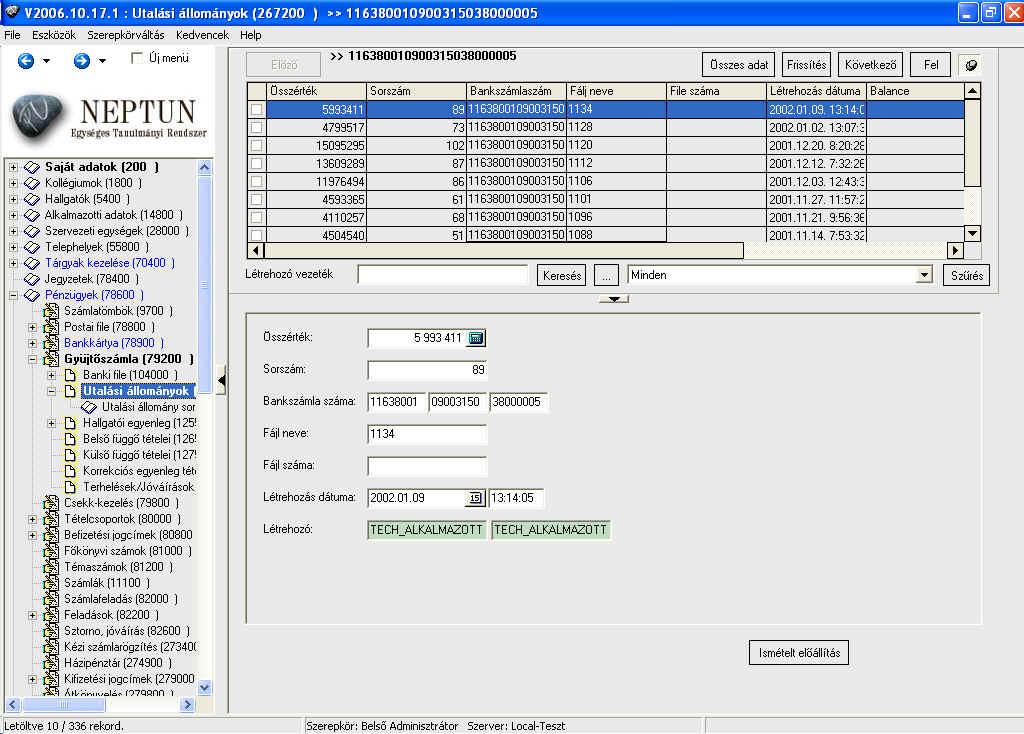Click the Frissítés button

(x=806, y=65)
